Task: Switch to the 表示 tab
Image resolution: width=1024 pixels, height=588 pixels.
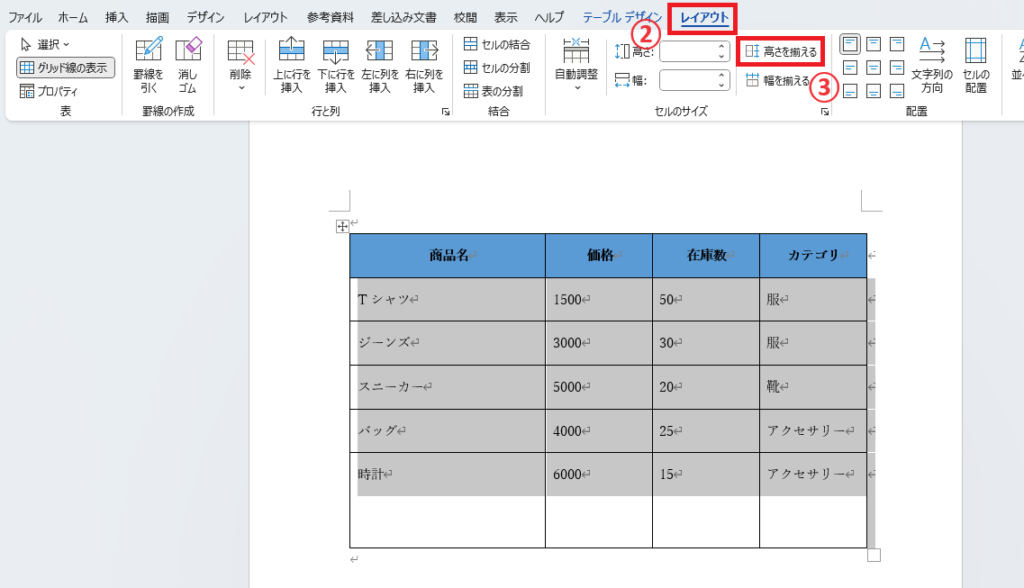Action: coord(505,18)
